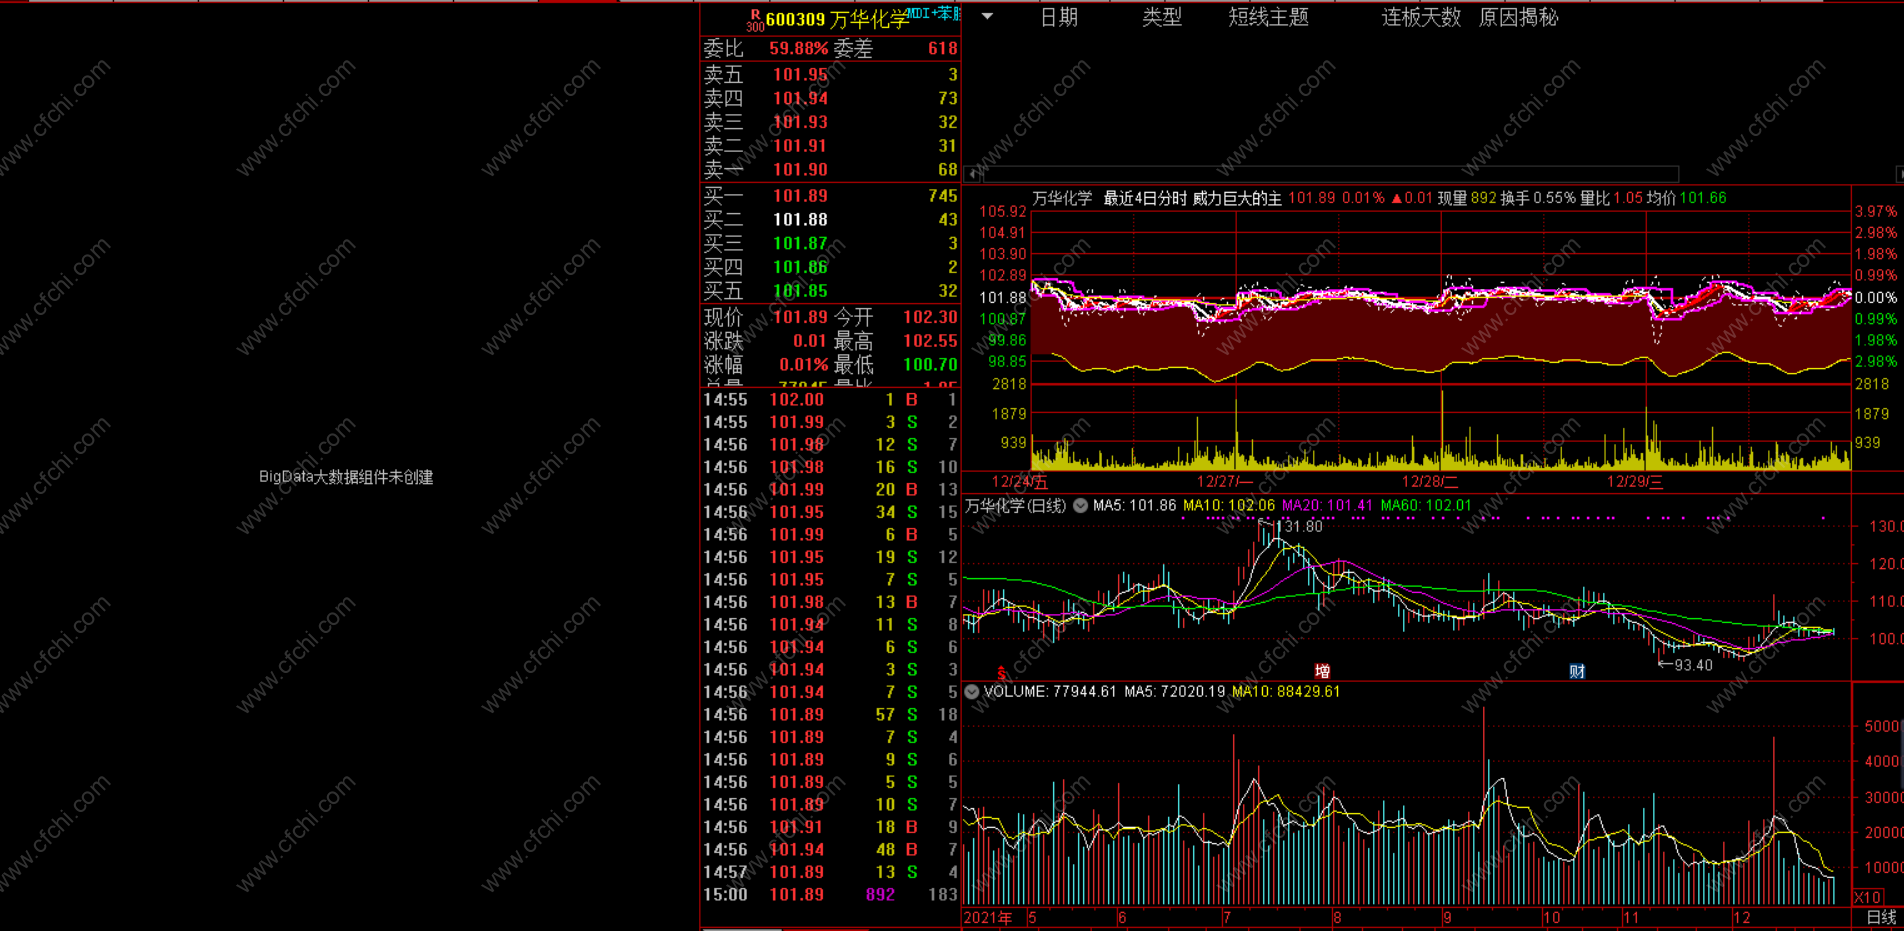
Task: Click the closing tick volume 892
Action: tap(880, 895)
